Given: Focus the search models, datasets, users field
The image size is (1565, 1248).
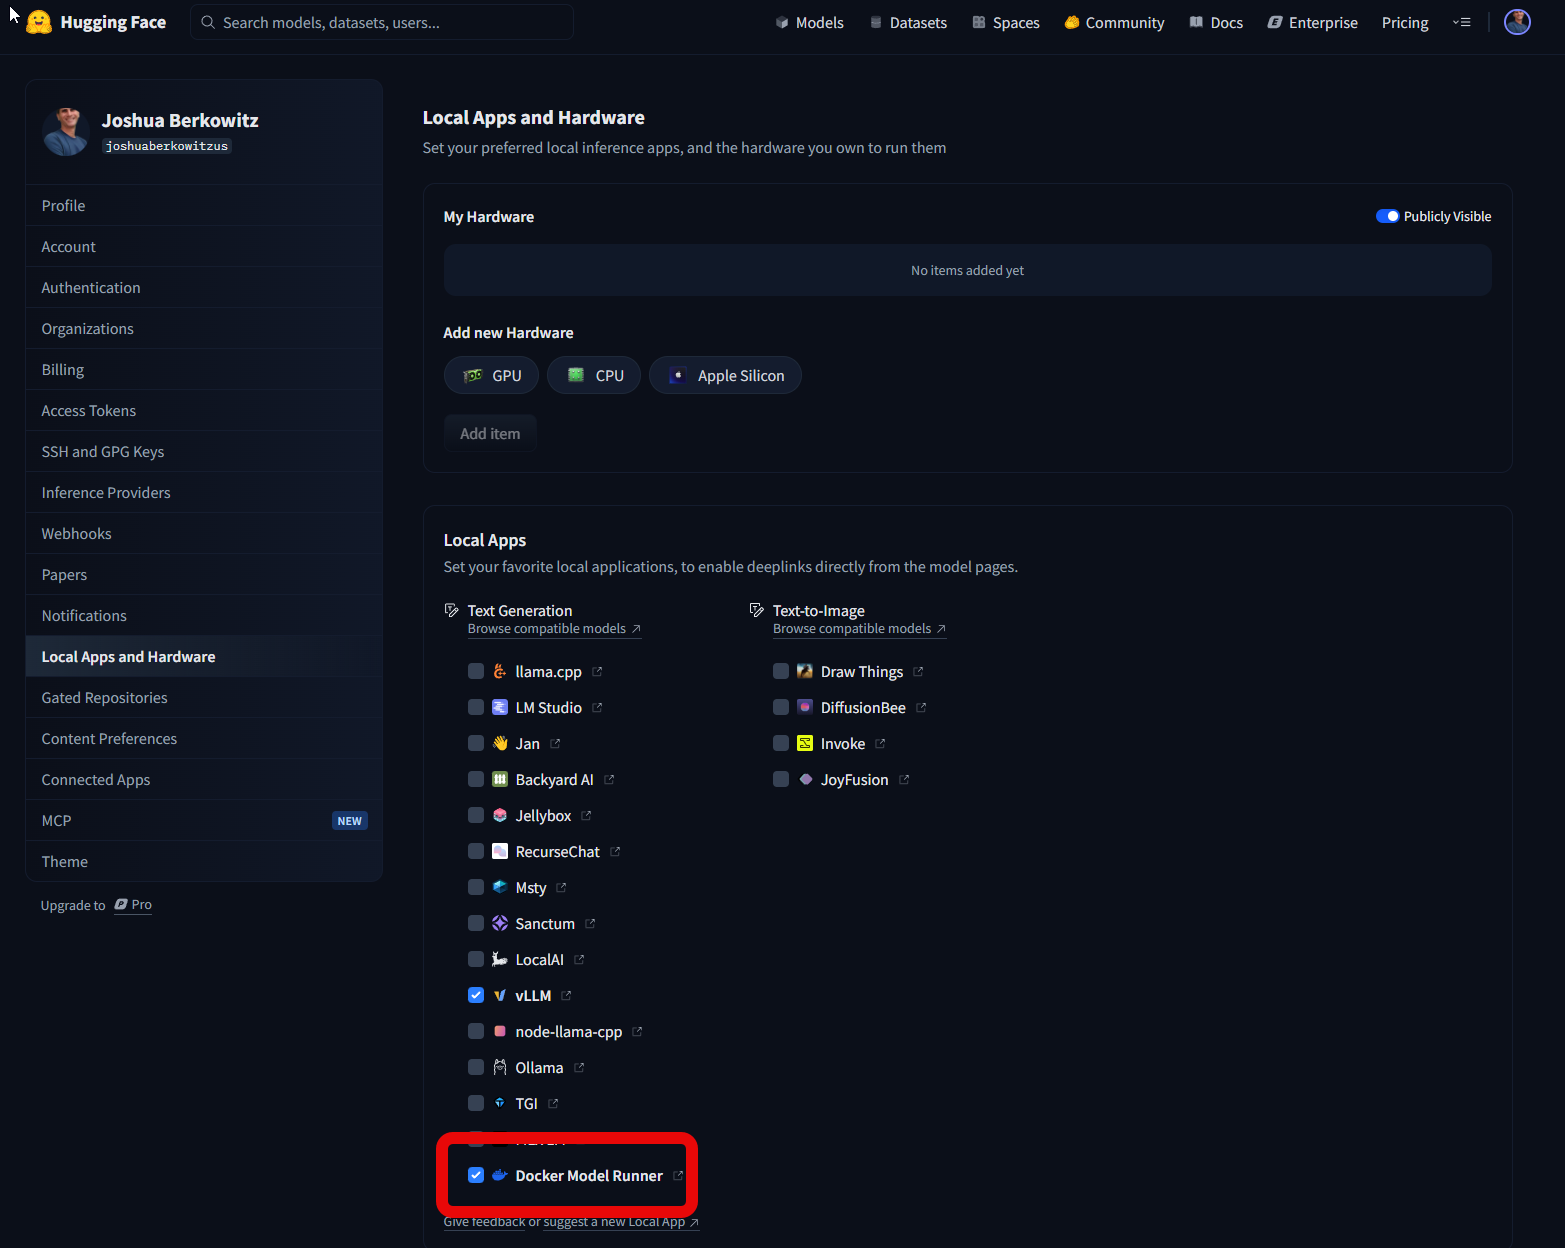Looking at the screenshot, I should point(382,22).
